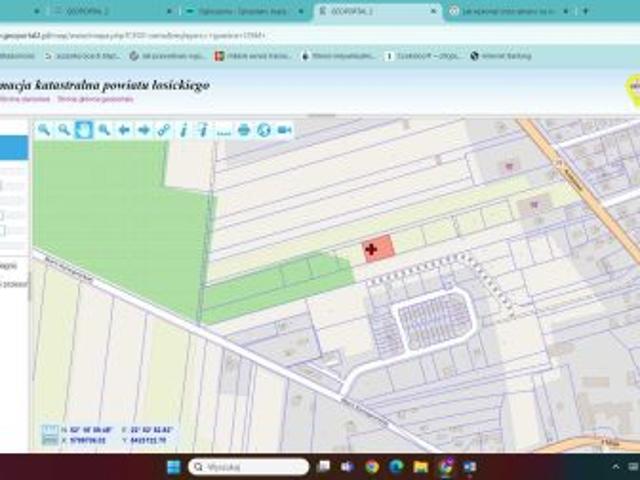Click the blue highlighted sidebar panel header
The width and height of the screenshot is (640, 480).
point(14,148)
